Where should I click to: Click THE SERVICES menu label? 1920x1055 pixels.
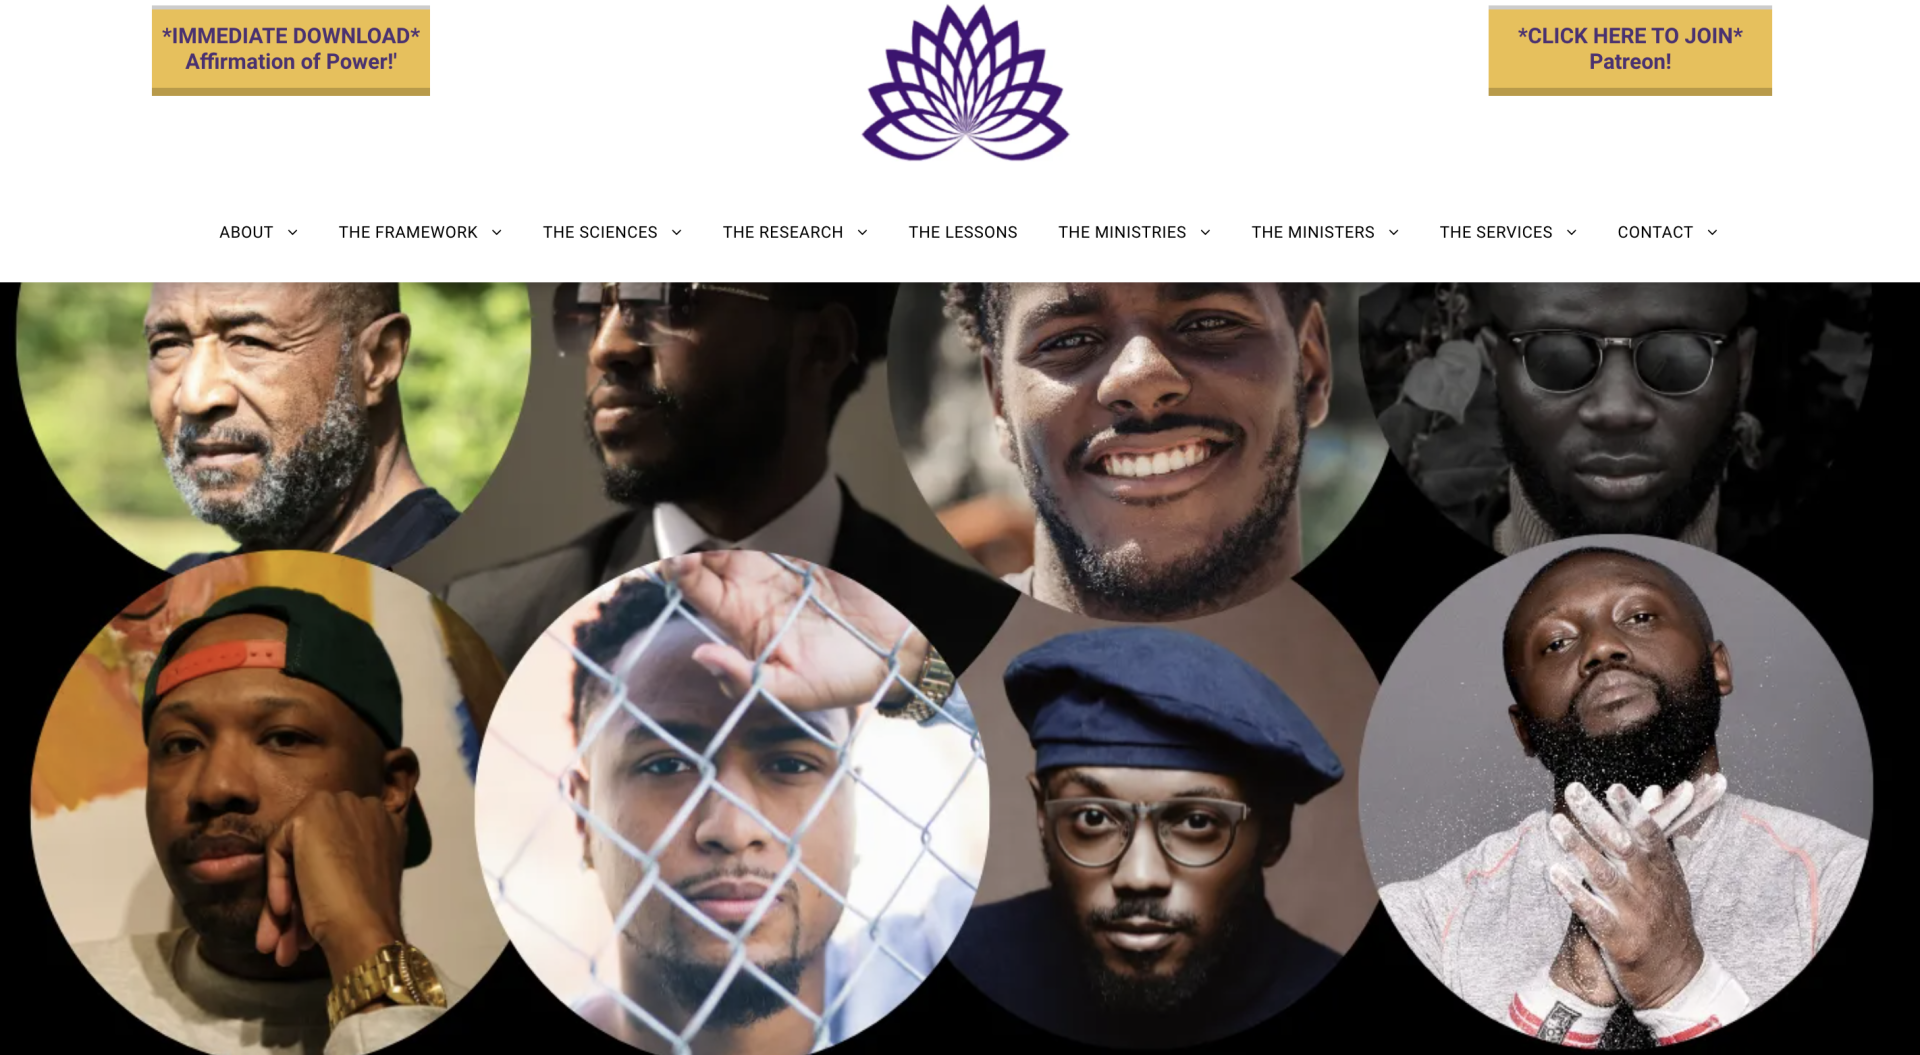tap(1496, 232)
